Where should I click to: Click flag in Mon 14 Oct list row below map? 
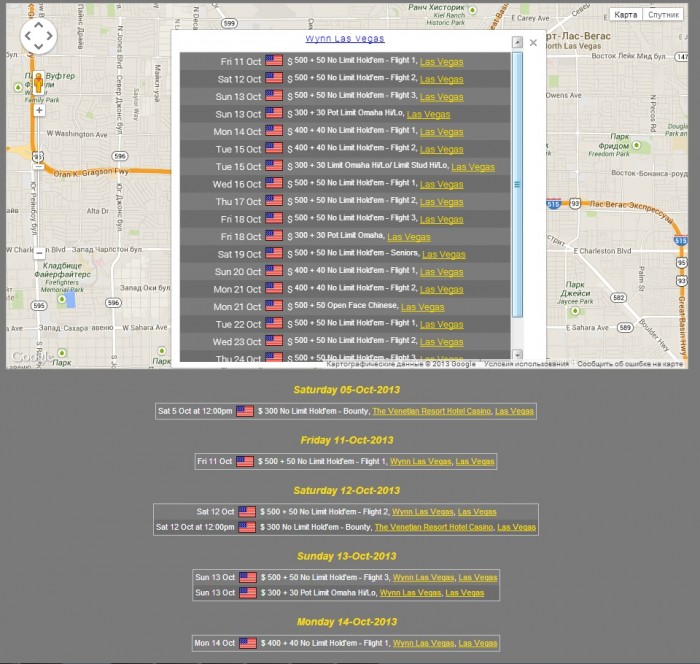tap(248, 643)
